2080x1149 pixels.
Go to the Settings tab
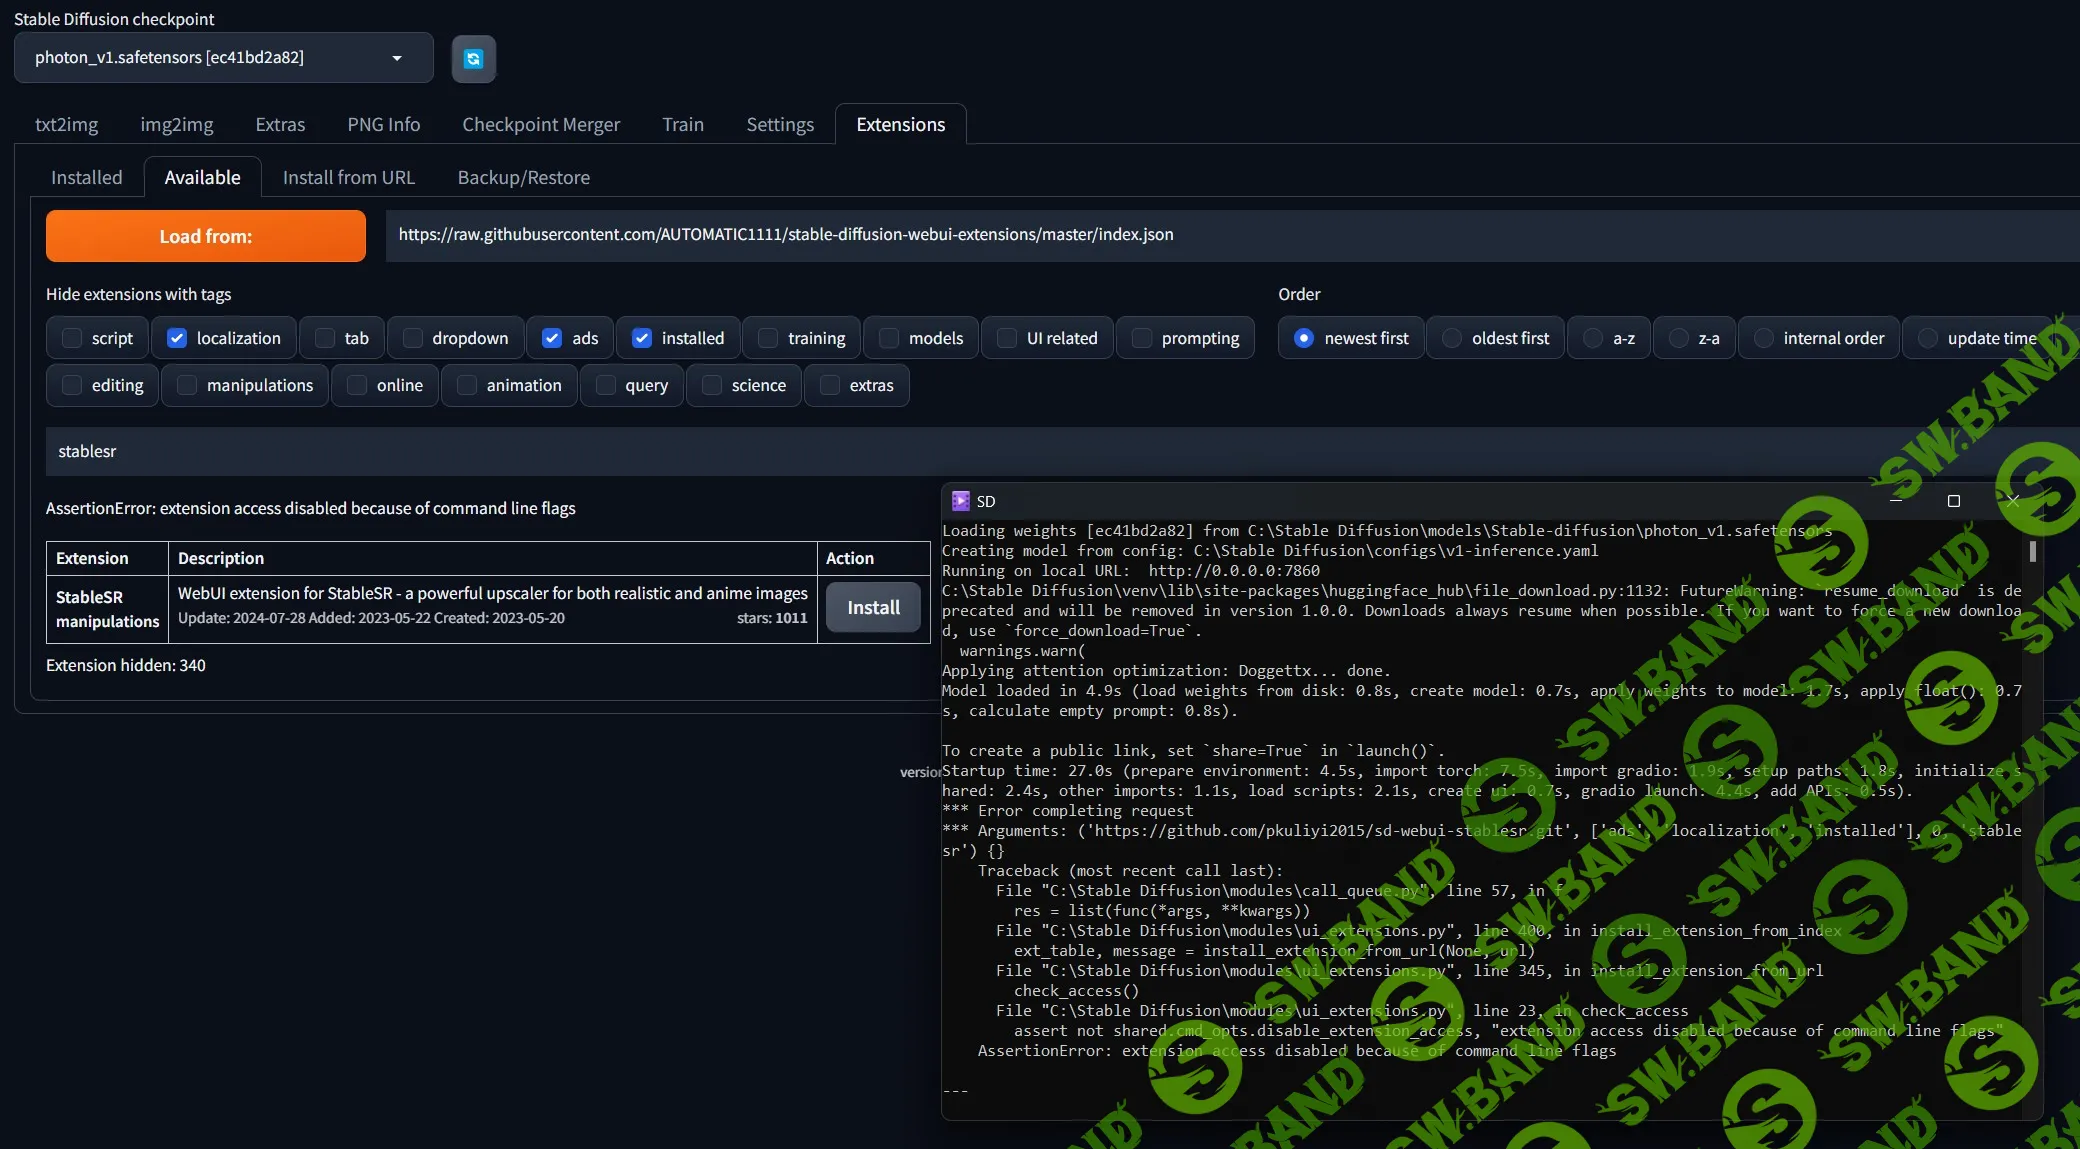click(779, 124)
